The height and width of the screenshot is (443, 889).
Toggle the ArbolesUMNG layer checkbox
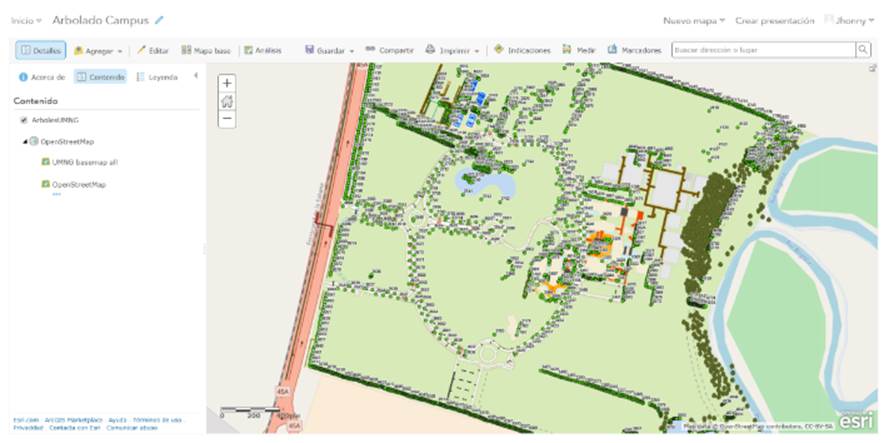coord(24,120)
